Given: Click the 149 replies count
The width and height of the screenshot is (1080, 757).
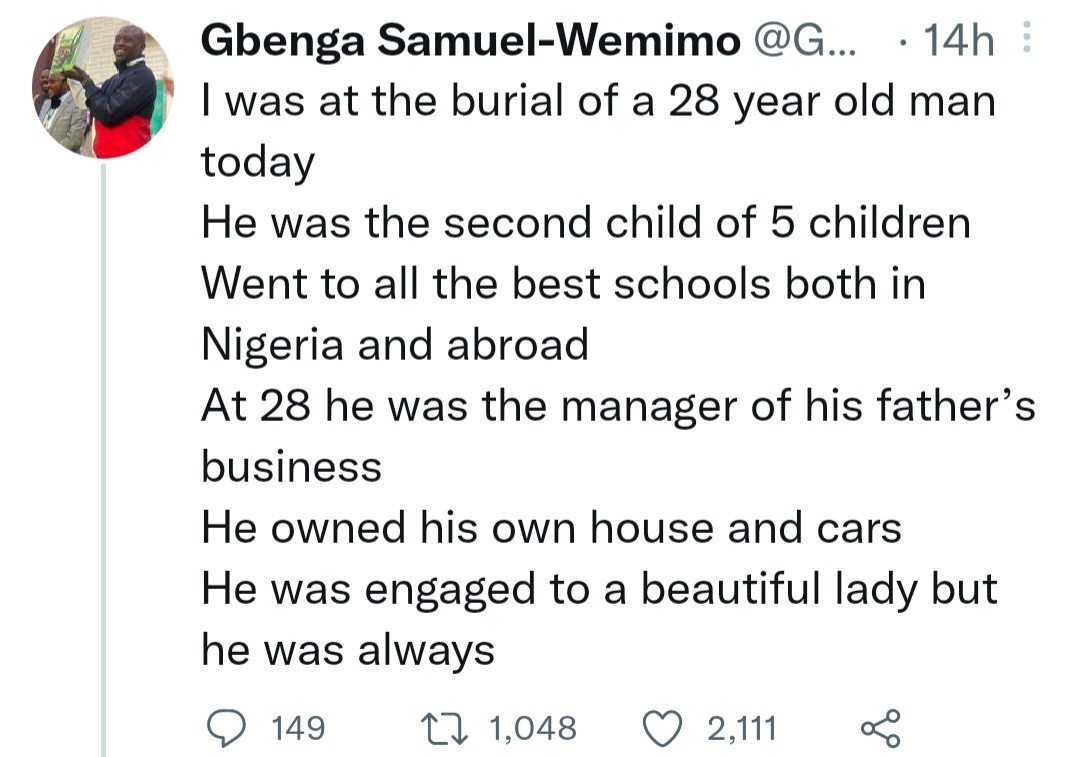Looking at the screenshot, I should 298,727.
